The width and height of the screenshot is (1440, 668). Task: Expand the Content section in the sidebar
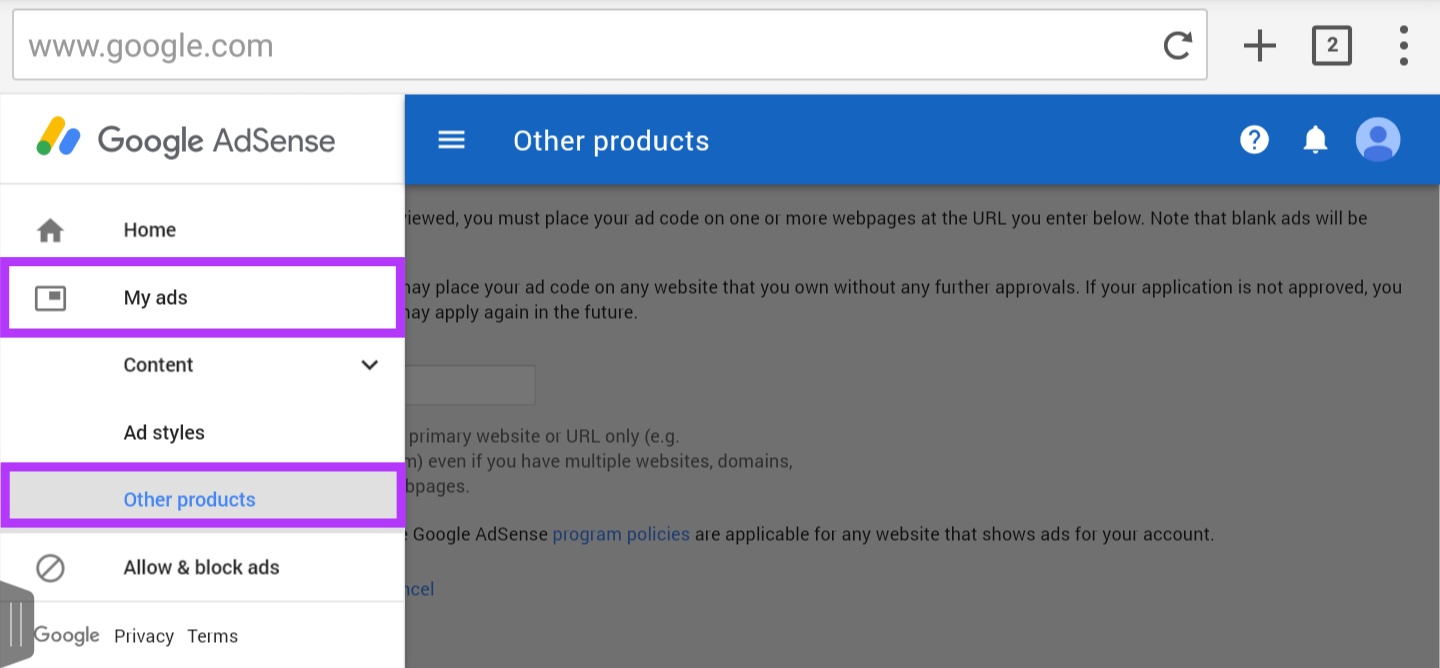coord(369,365)
